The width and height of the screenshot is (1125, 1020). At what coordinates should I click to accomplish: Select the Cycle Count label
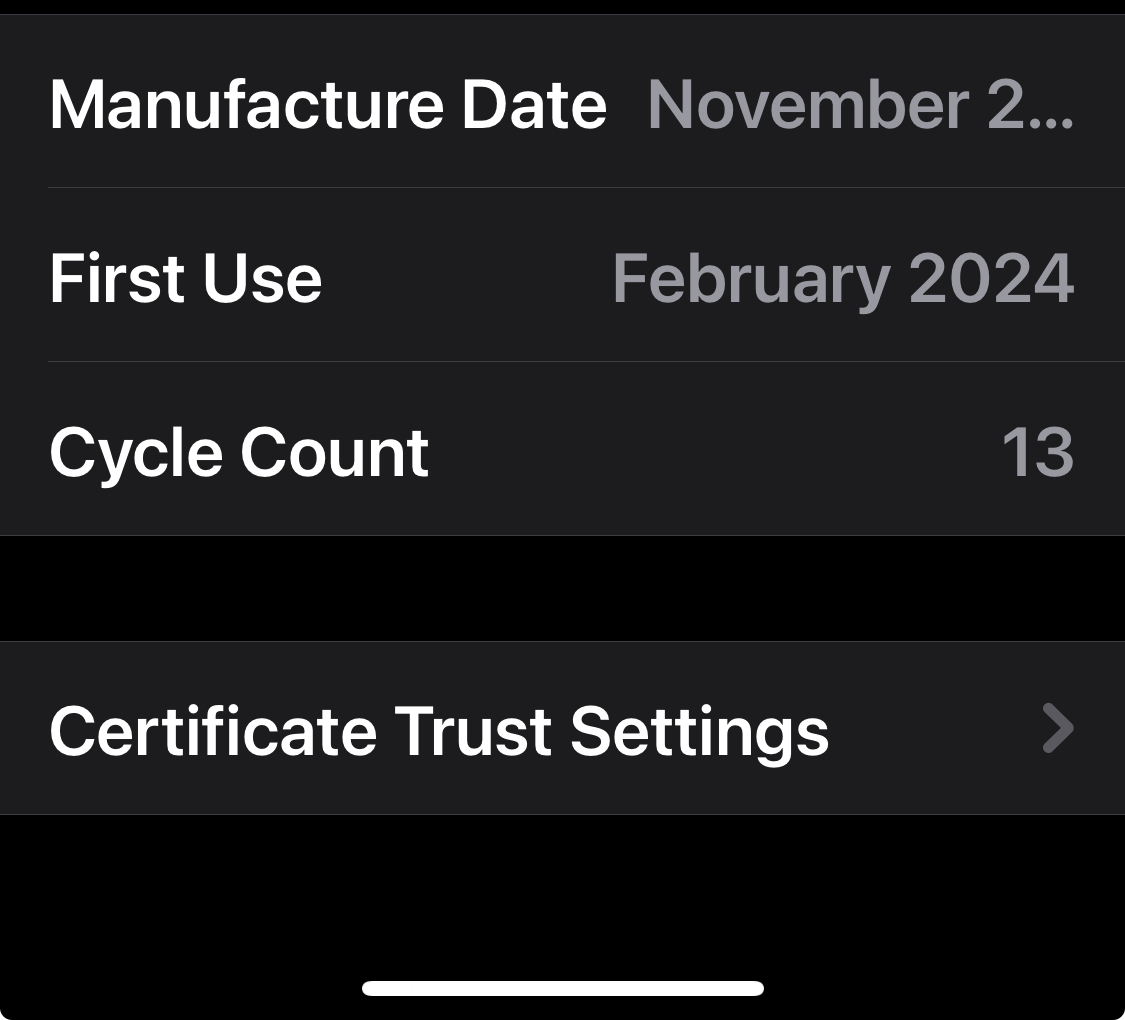tap(239, 452)
